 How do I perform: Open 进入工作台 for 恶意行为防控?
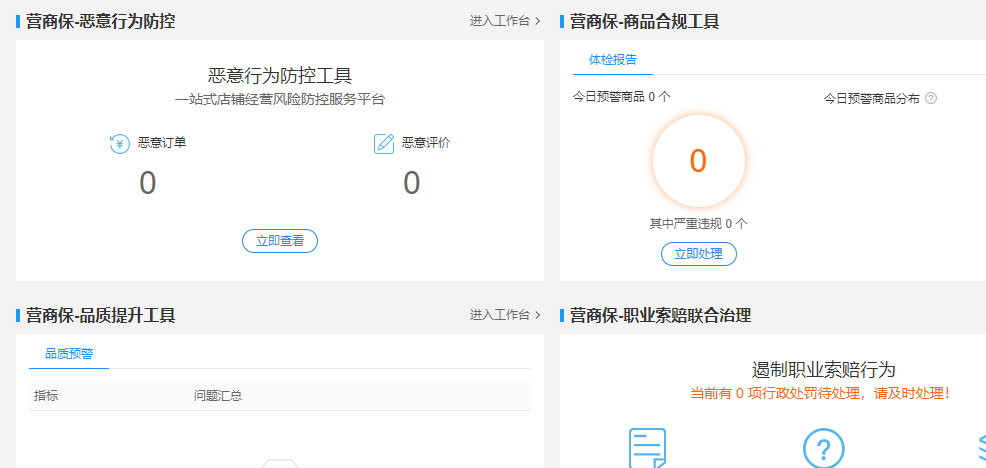click(505, 21)
